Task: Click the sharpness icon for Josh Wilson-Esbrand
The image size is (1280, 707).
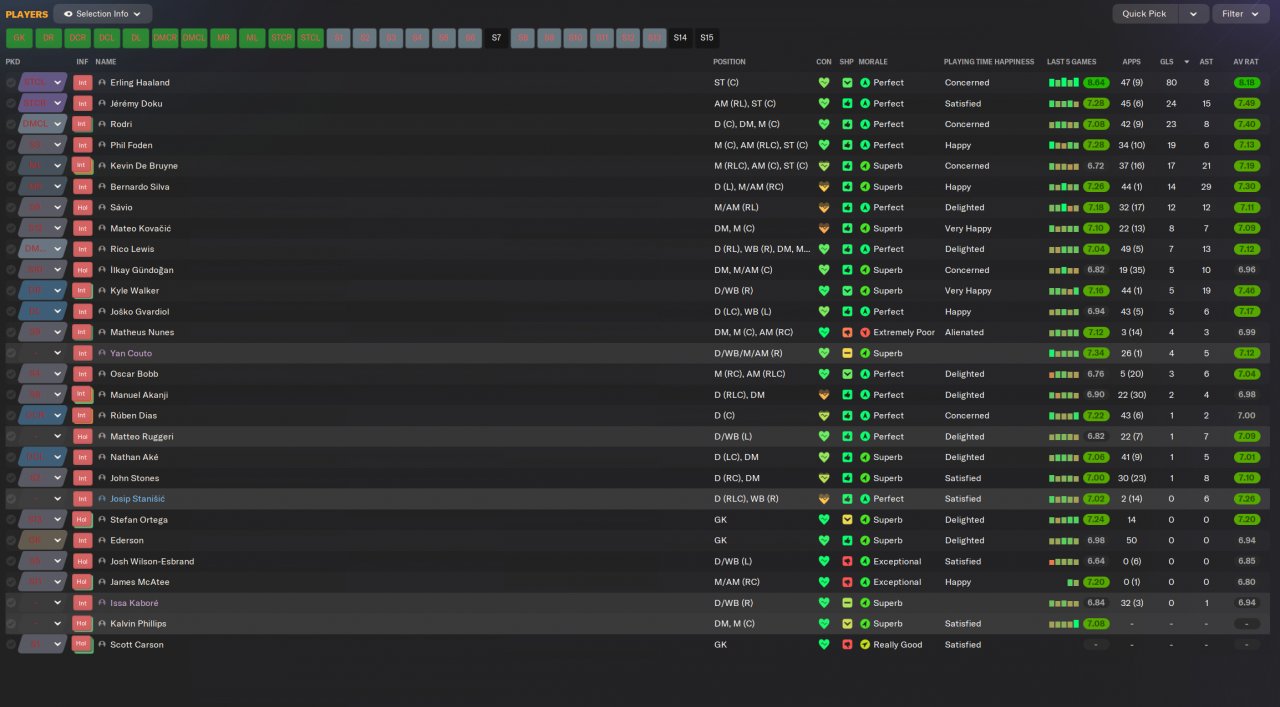Action: (x=847, y=562)
